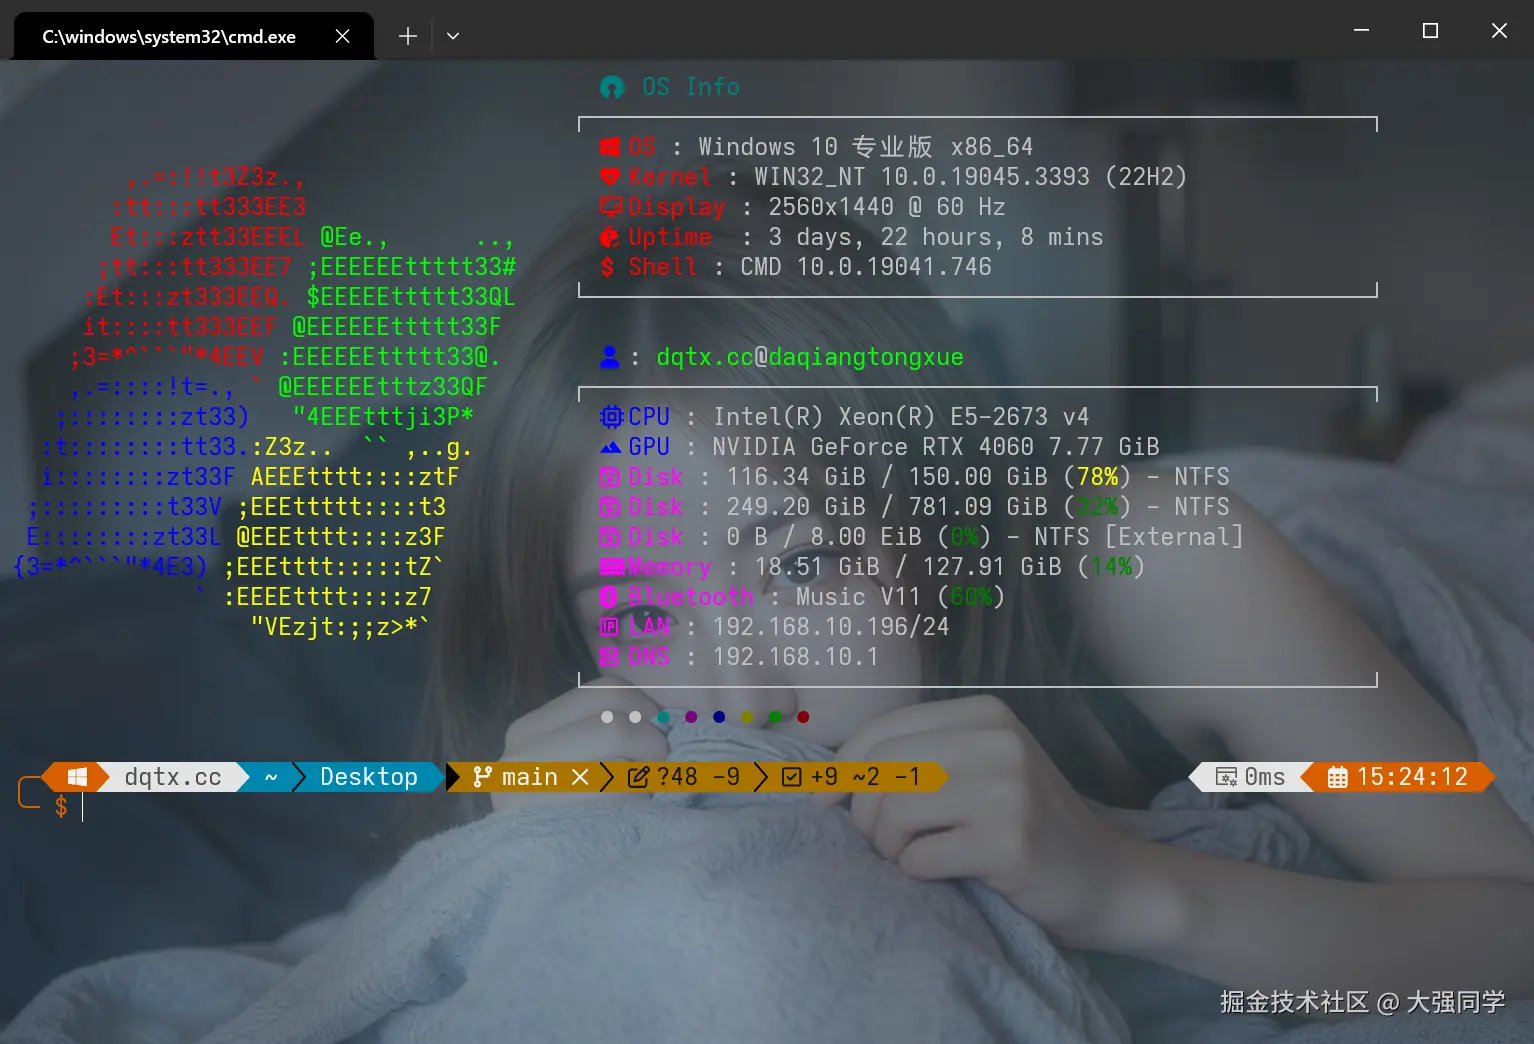Screen dimensions: 1534x1044
Task: Click the 'Windows 10 专业版 x86_64' text
Action: [x=865, y=147]
